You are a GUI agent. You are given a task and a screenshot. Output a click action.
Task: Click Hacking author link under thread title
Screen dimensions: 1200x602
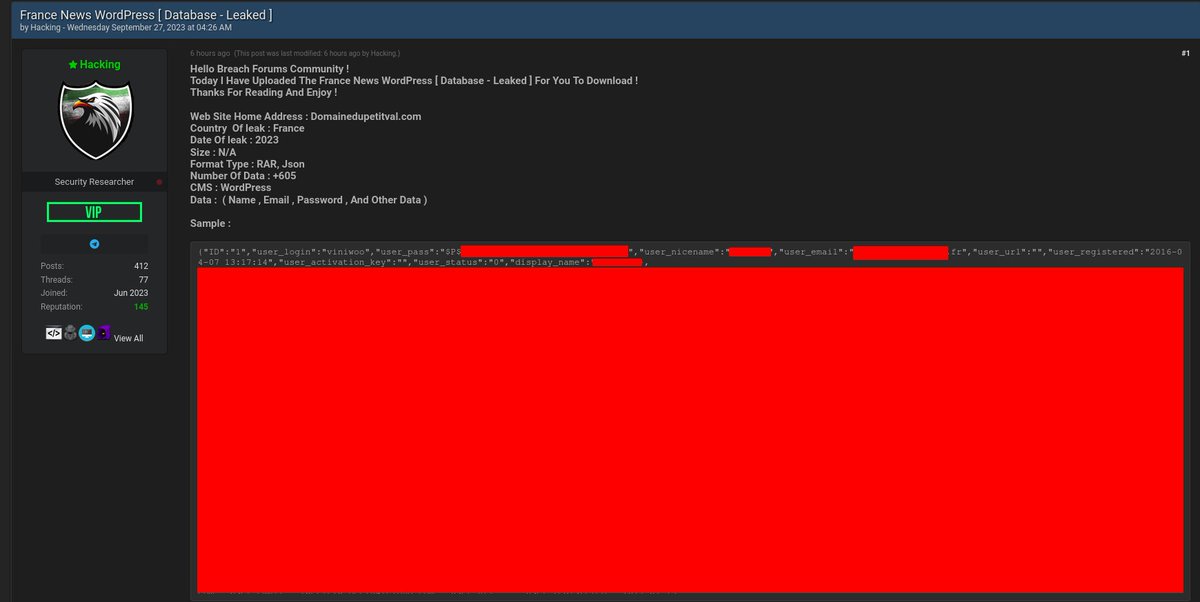coord(44,28)
